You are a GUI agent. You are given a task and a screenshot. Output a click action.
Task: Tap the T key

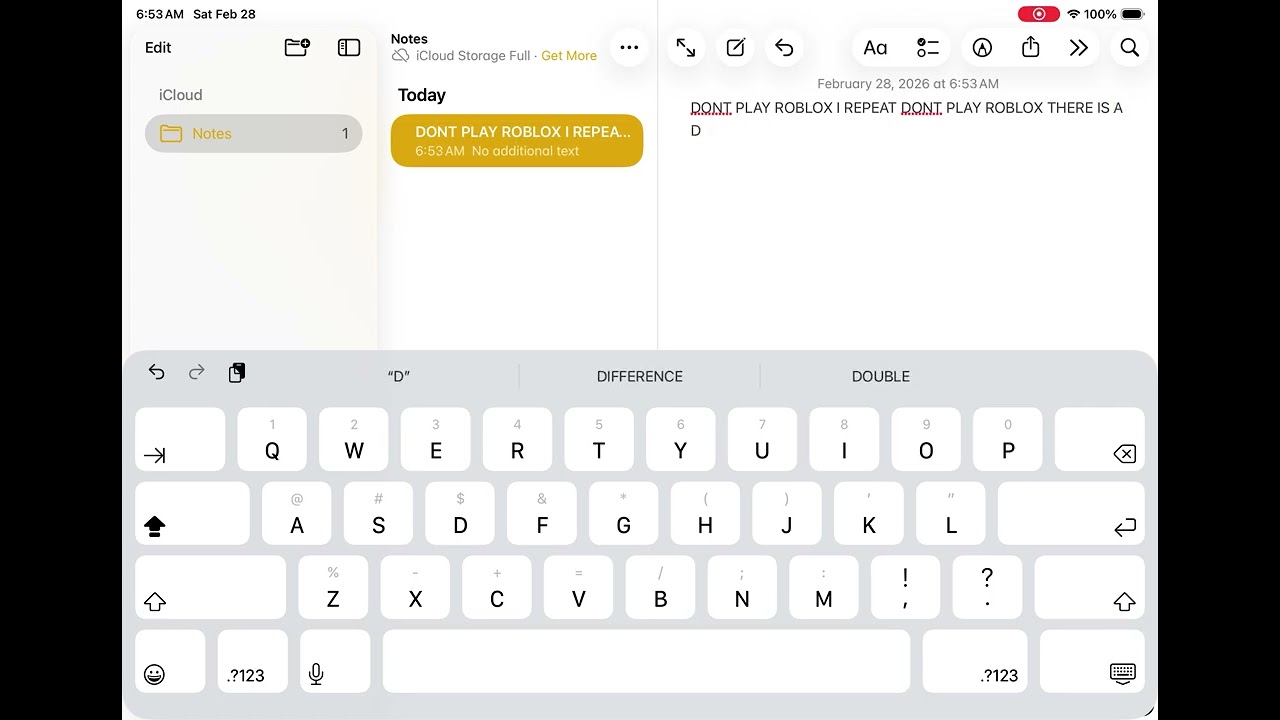[x=599, y=439]
